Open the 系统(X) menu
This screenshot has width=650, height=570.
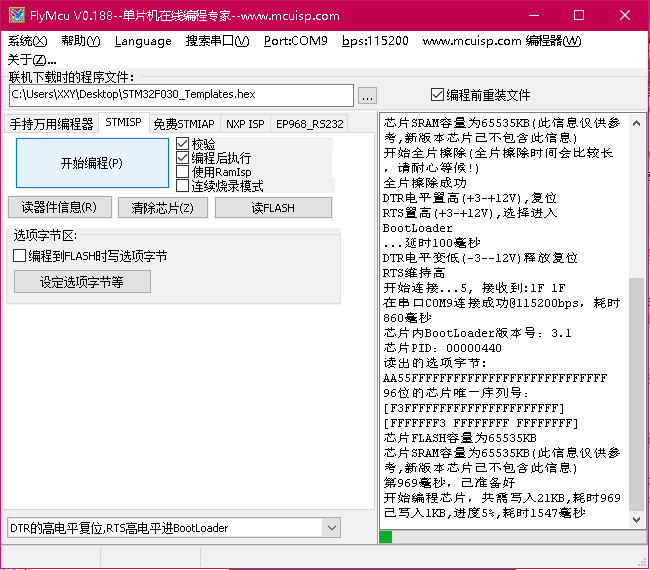click(x=27, y=41)
